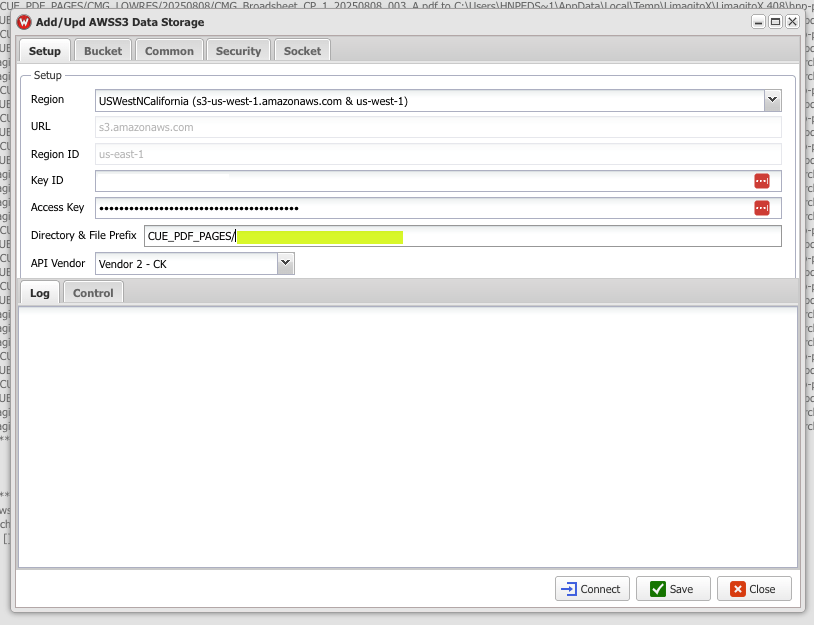Click the disabled Region ID field

click(x=438, y=154)
